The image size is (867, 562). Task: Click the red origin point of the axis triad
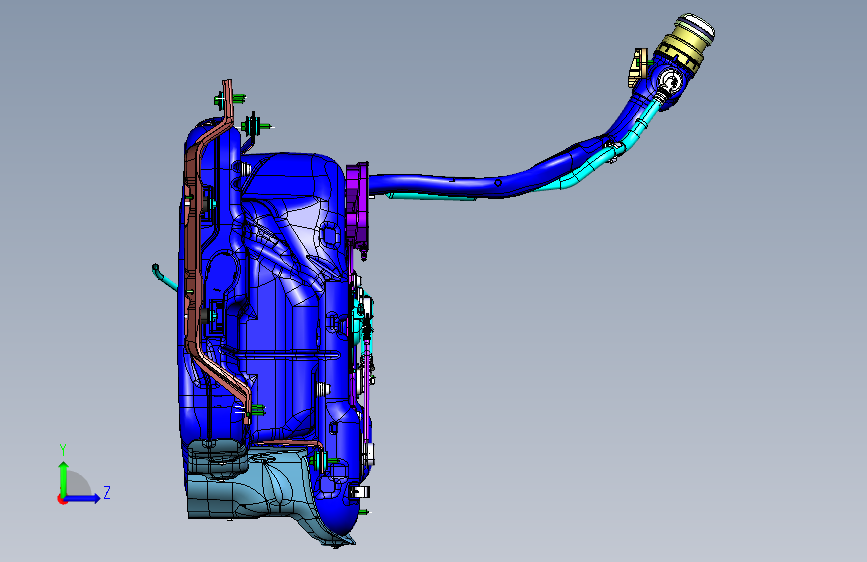[62, 499]
